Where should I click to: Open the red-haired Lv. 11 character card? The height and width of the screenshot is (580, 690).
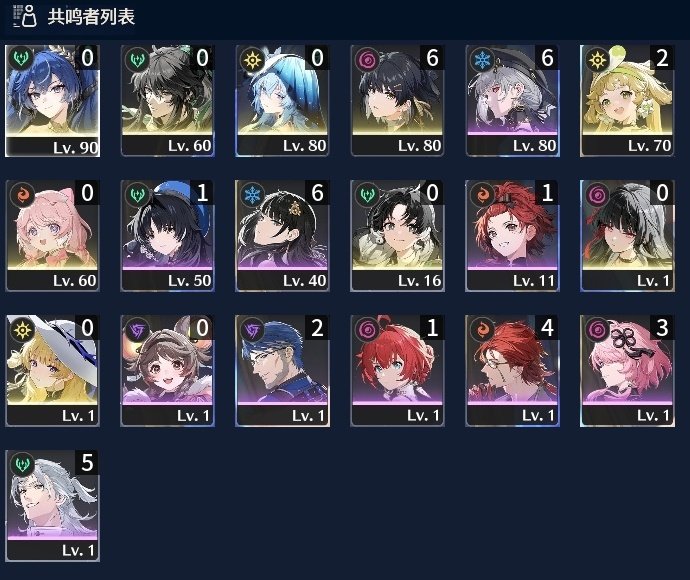(513, 236)
